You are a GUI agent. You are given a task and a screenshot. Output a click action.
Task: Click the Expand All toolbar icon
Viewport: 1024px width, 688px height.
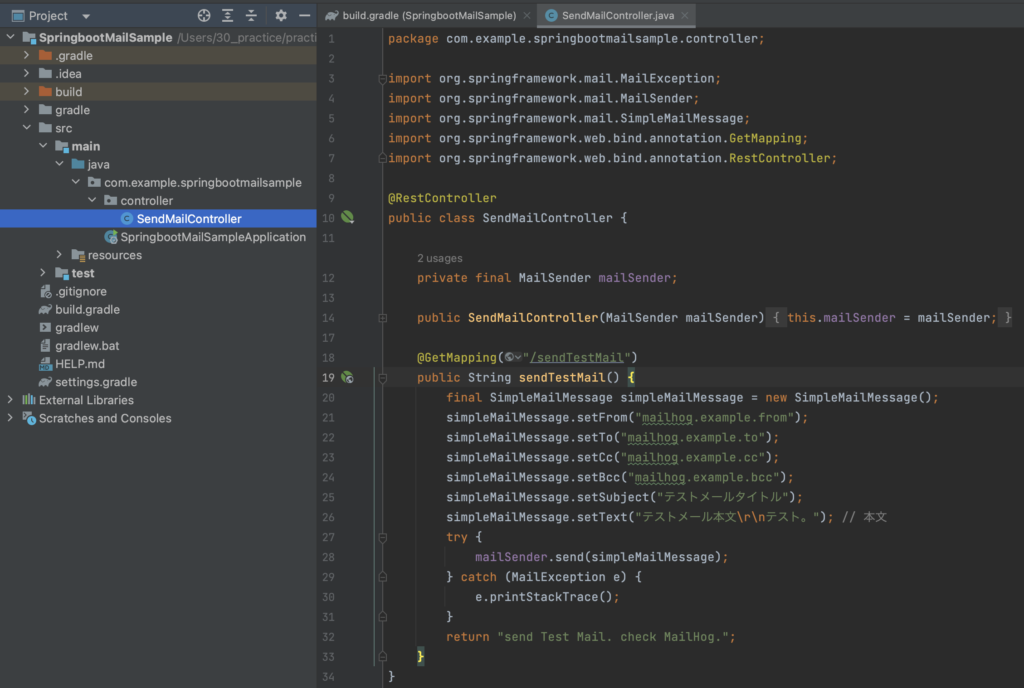(228, 16)
